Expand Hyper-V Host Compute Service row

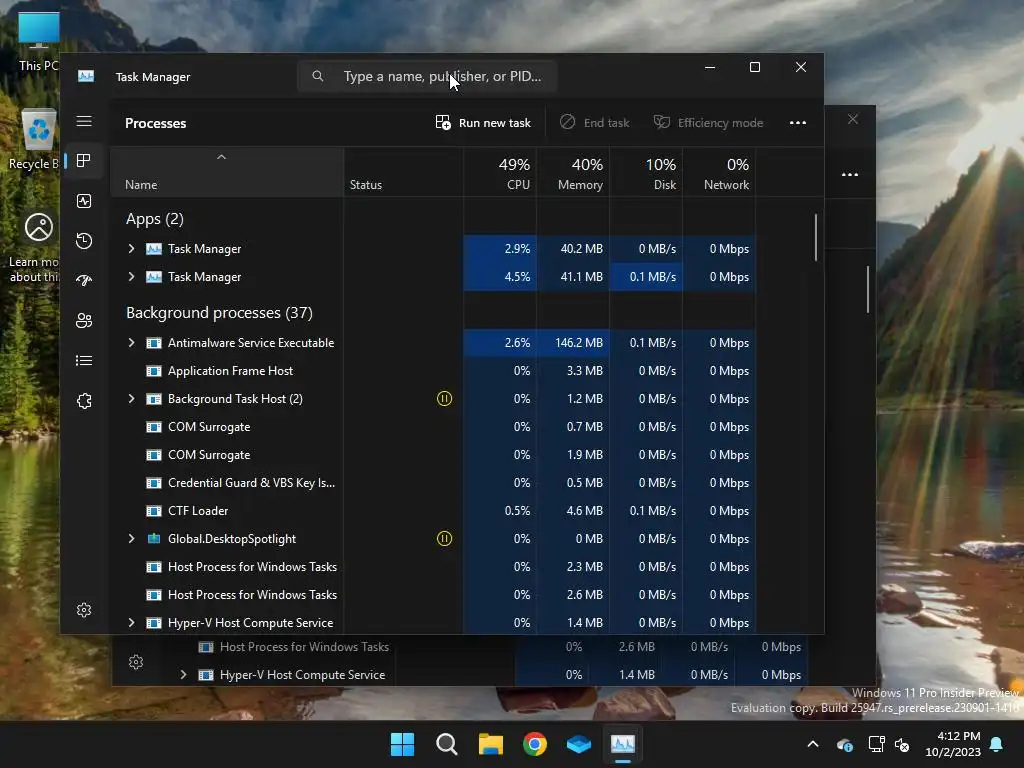(131, 623)
